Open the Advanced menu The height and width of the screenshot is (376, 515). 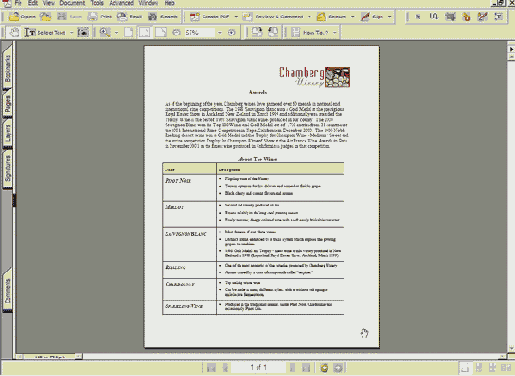point(122,3)
